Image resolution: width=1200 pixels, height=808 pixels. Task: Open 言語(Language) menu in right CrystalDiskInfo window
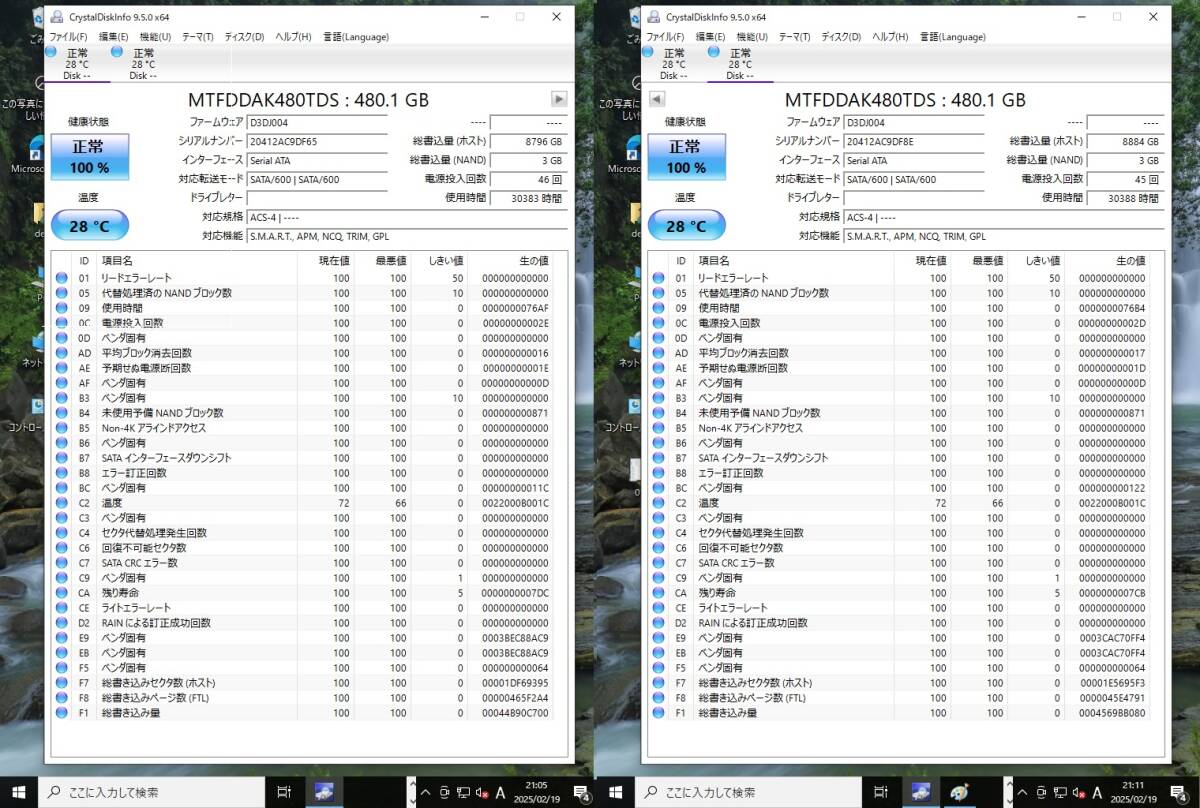click(953, 37)
